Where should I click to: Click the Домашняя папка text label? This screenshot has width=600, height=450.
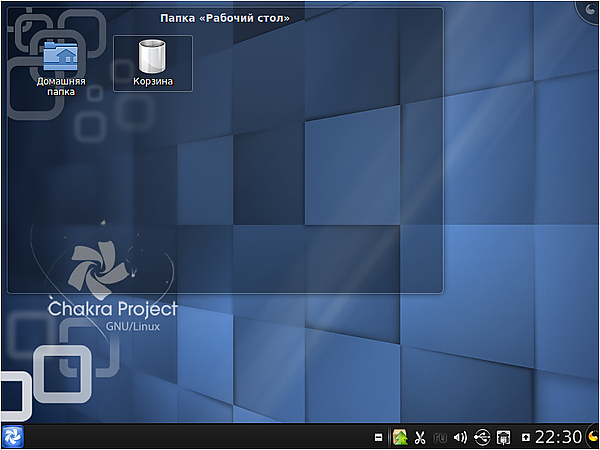click(x=60, y=87)
